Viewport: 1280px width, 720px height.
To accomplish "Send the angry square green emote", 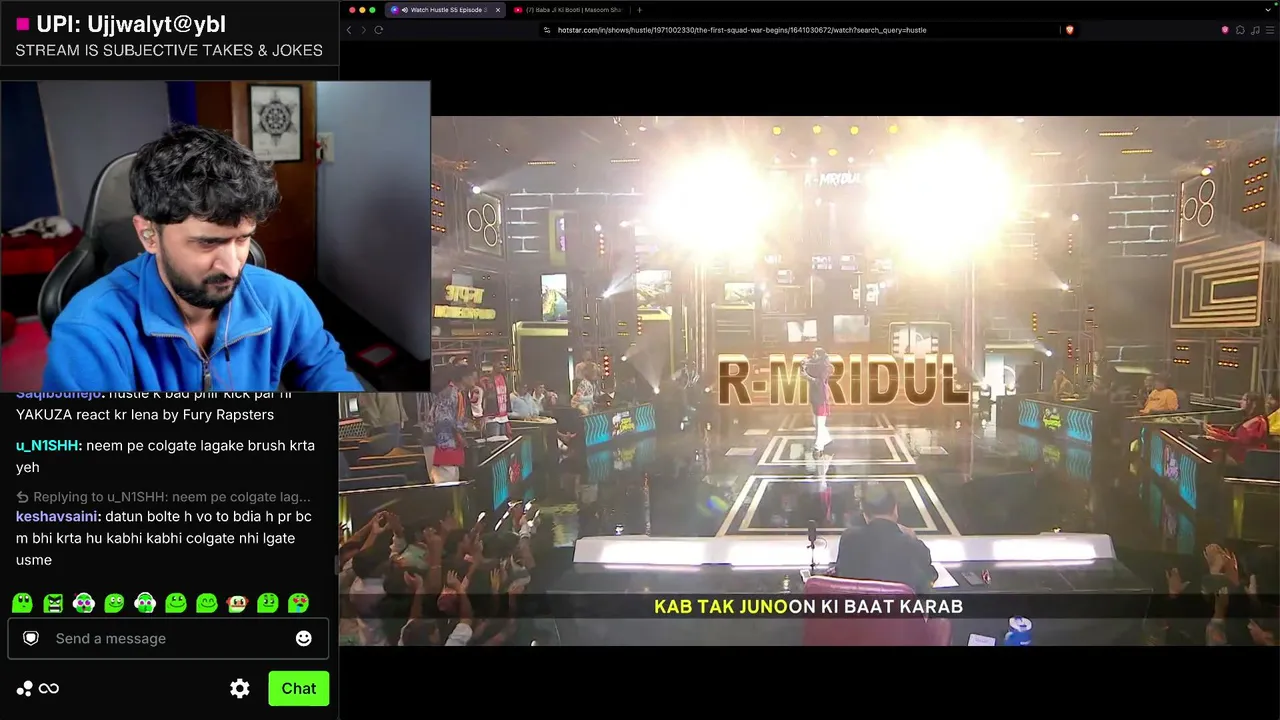I will tap(53, 603).
